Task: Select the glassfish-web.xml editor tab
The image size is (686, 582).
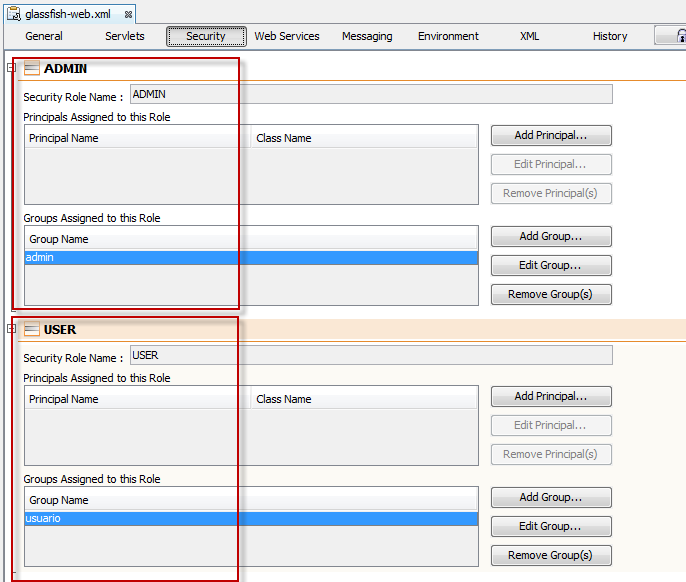Action: click(70, 14)
